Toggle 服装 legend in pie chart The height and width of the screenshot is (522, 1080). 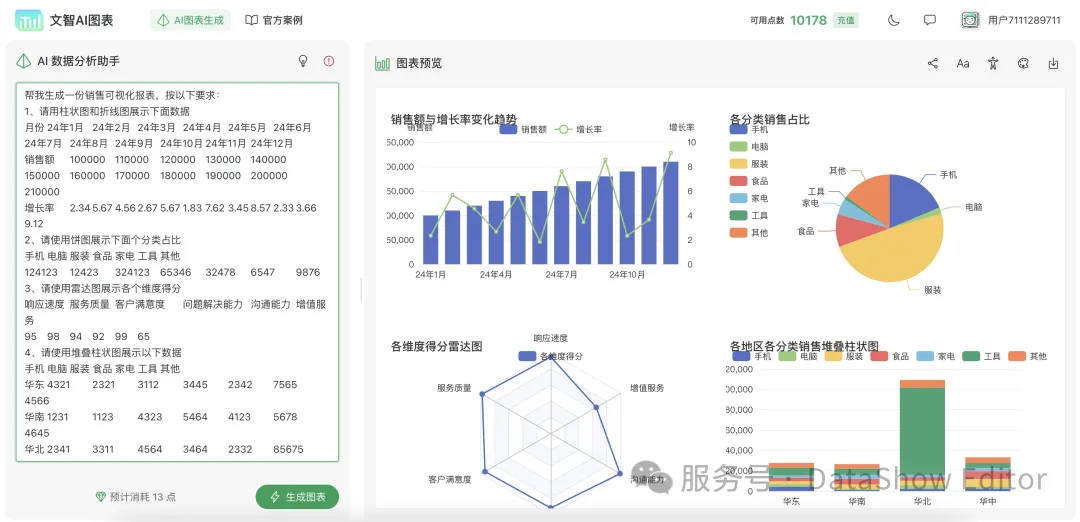pyautogui.click(x=749, y=164)
